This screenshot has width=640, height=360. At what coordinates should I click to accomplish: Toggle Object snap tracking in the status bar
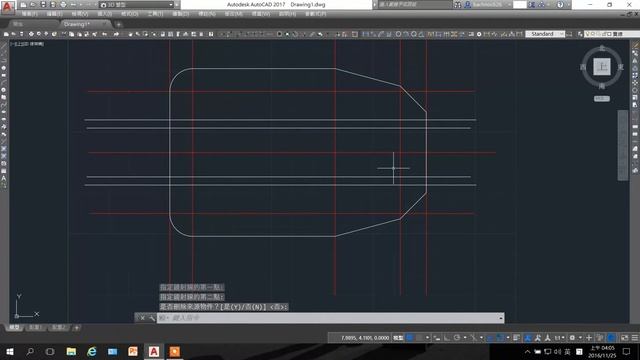tap(490, 338)
